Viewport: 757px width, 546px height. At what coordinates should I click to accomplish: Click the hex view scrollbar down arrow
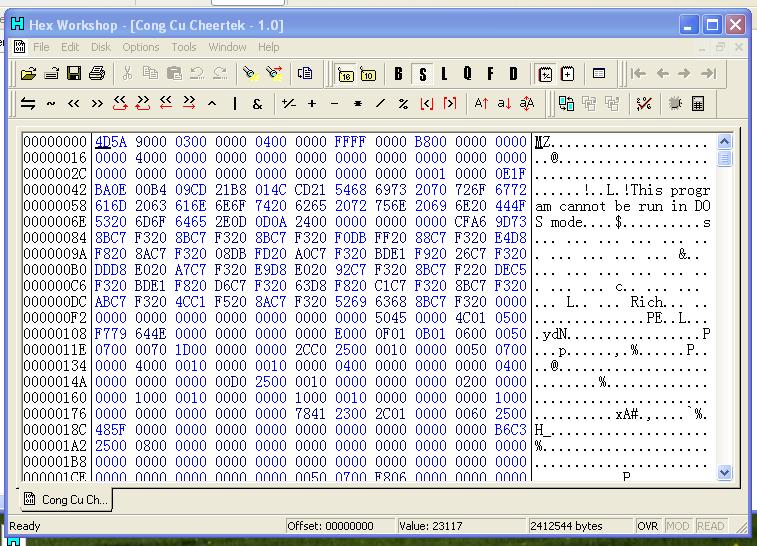coord(724,472)
